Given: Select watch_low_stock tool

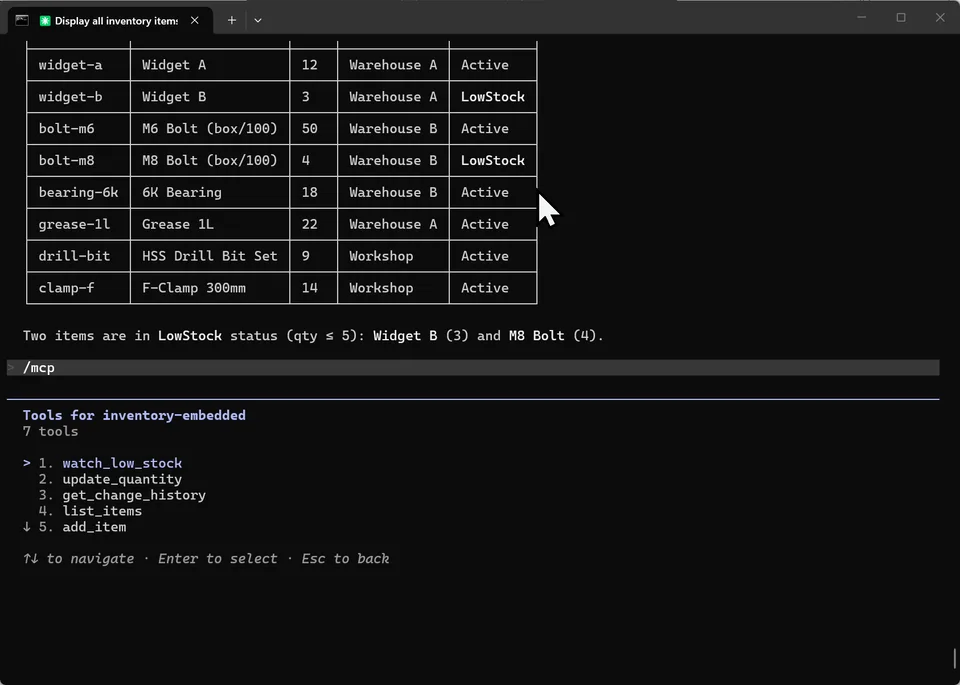Looking at the screenshot, I should (x=122, y=463).
